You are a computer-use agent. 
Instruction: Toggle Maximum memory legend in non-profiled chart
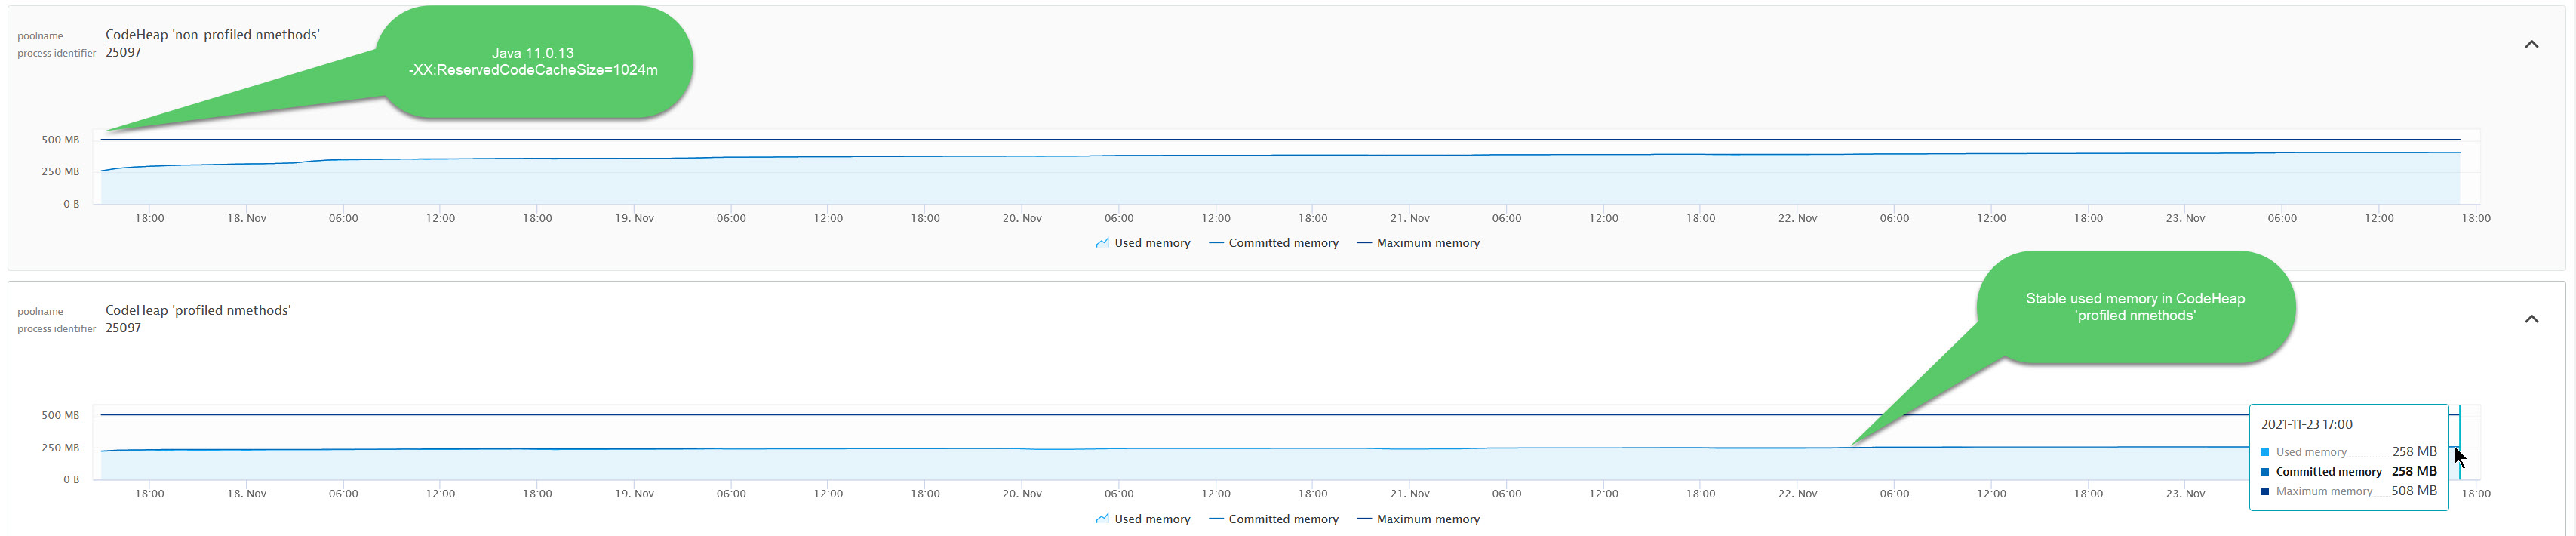coord(1418,243)
